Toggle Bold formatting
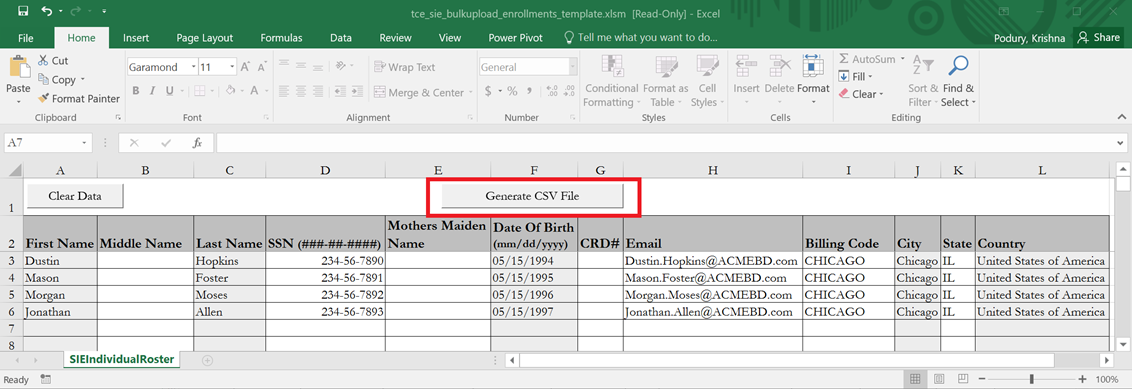 tap(136, 91)
